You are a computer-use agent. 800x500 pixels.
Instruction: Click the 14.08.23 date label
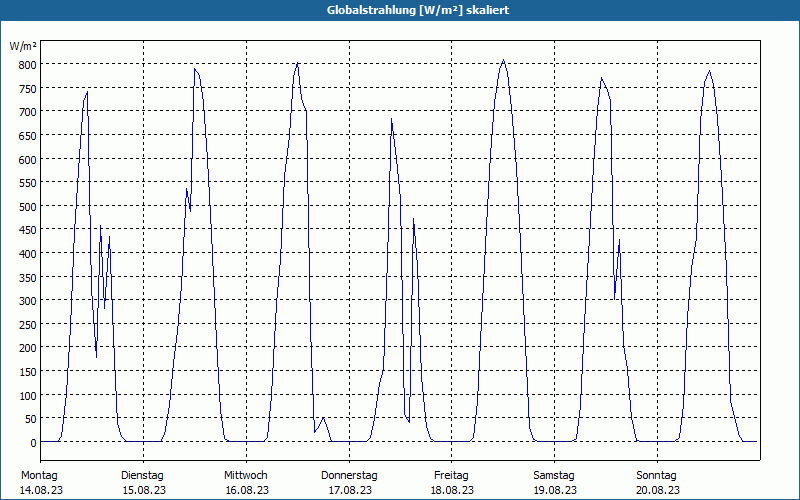tap(41, 490)
